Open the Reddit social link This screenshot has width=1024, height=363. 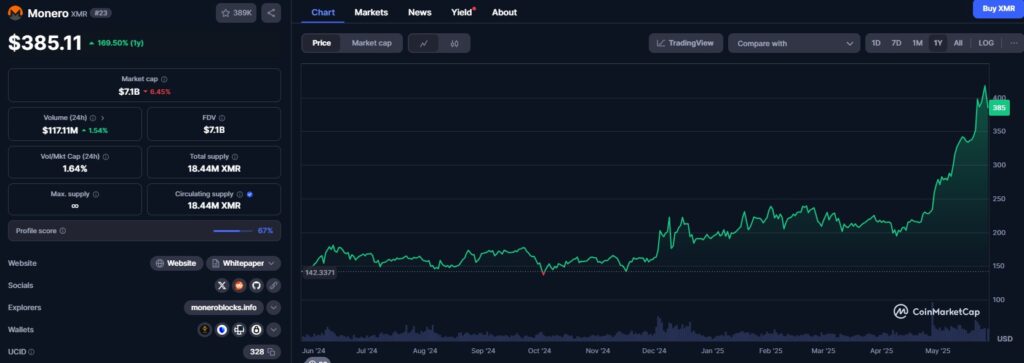click(239, 285)
